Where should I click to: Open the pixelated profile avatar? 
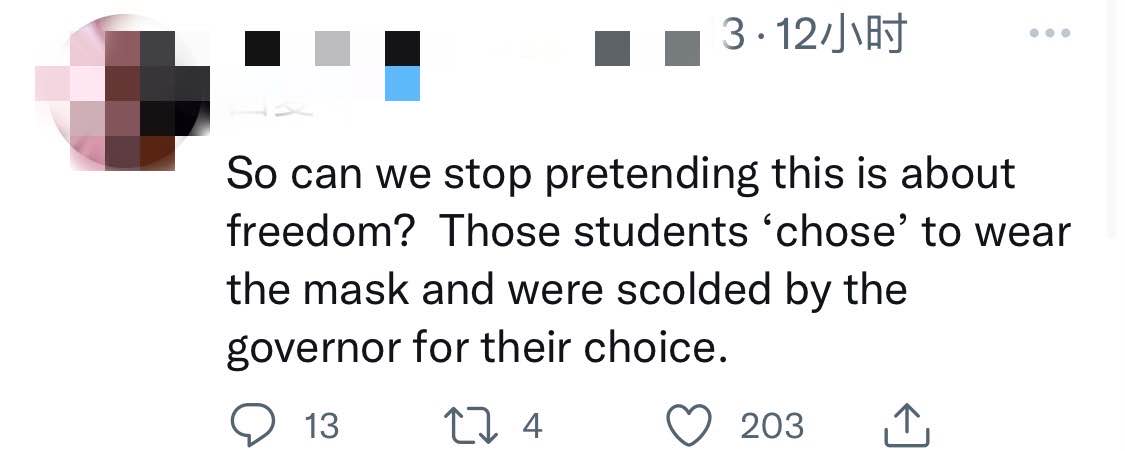point(122,92)
